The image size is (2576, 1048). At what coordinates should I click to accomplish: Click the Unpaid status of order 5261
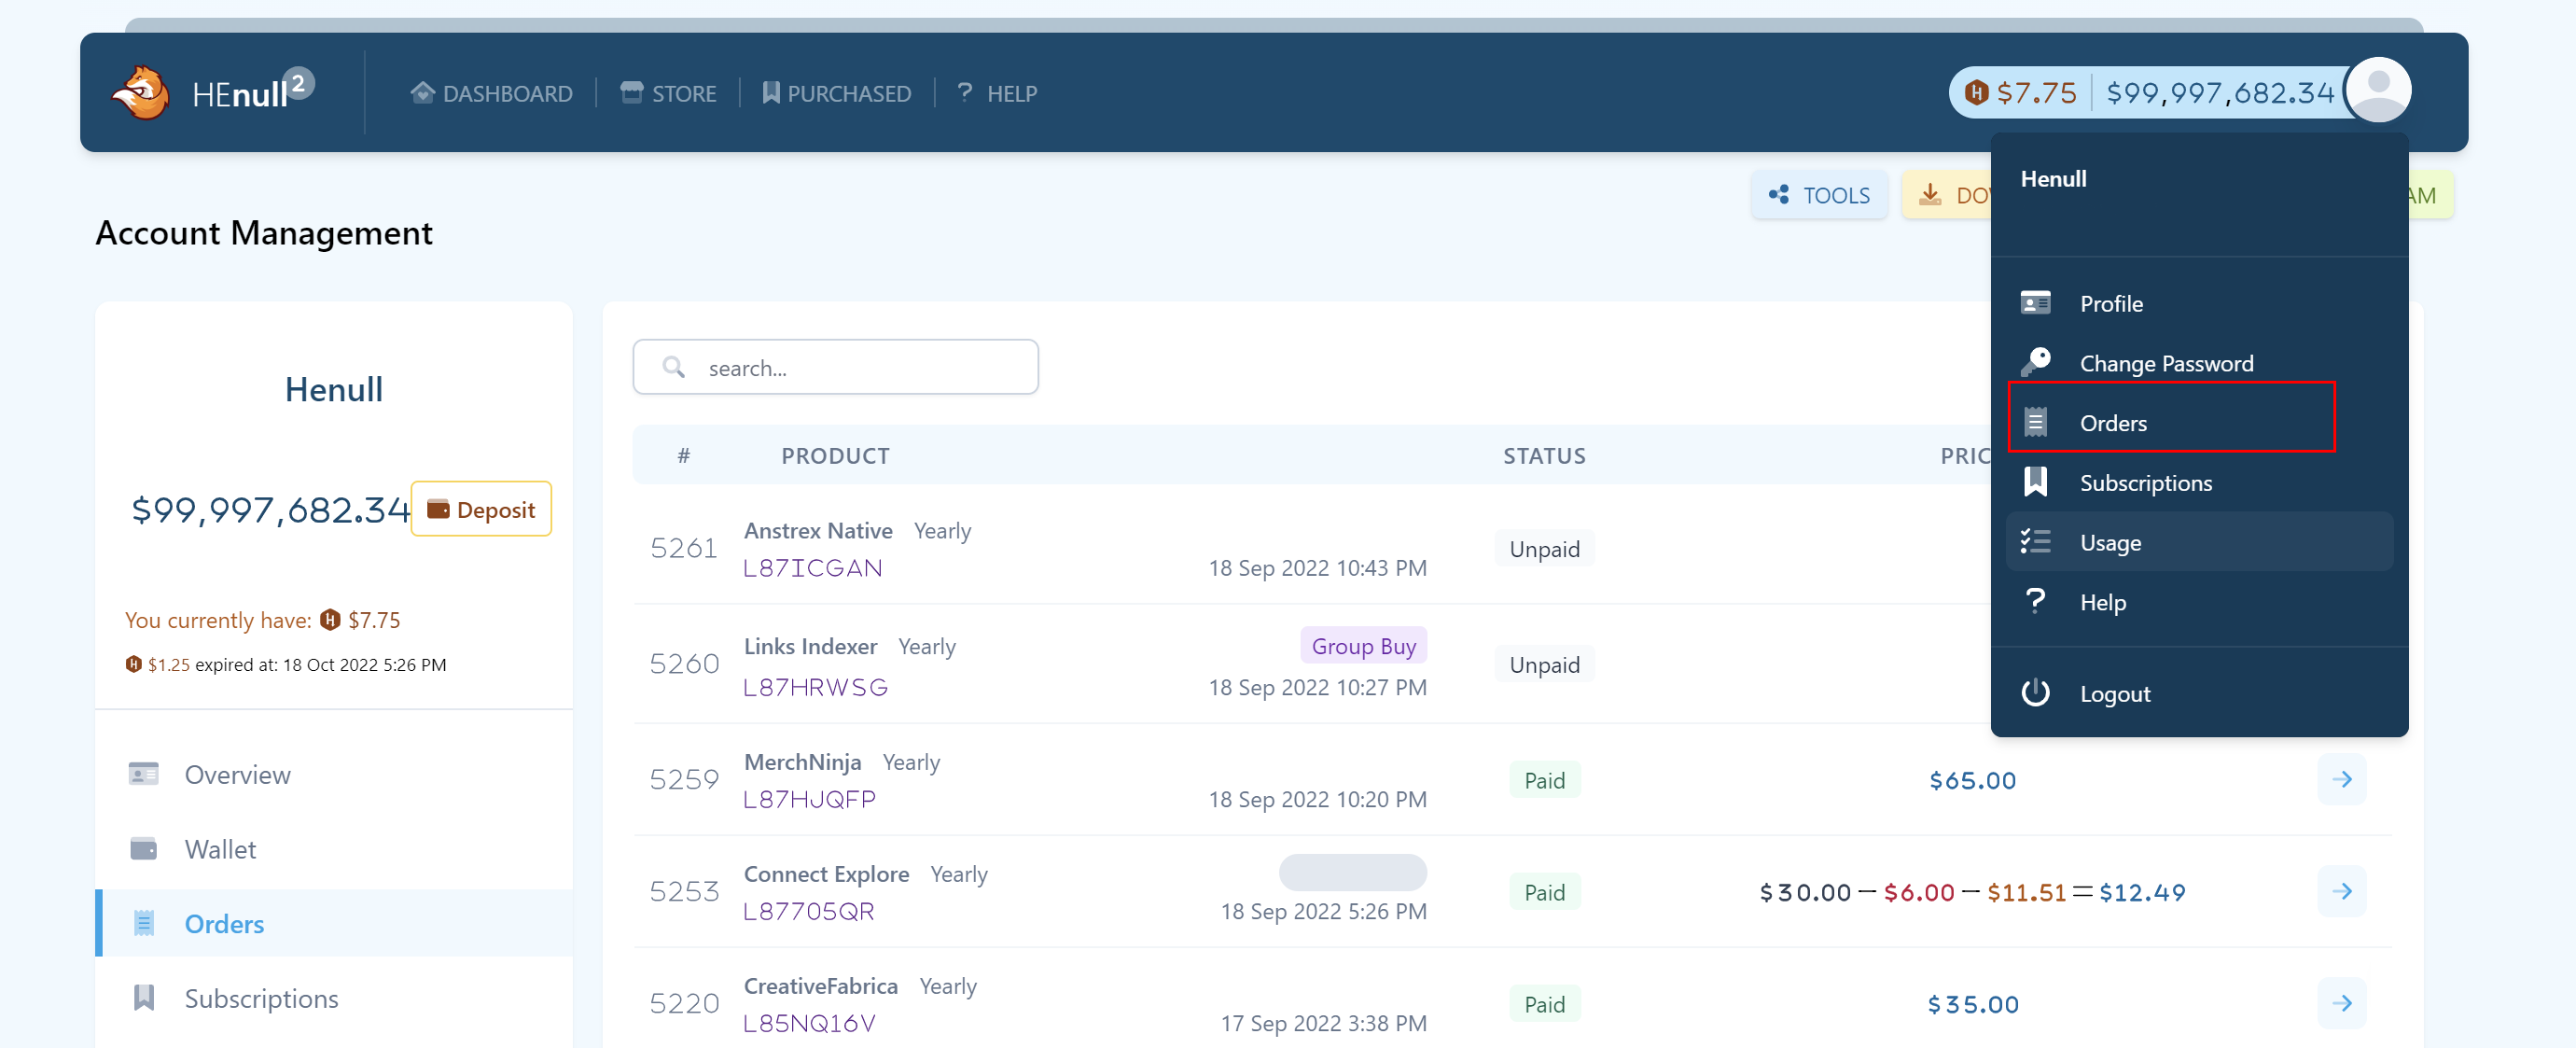point(1544,549)
